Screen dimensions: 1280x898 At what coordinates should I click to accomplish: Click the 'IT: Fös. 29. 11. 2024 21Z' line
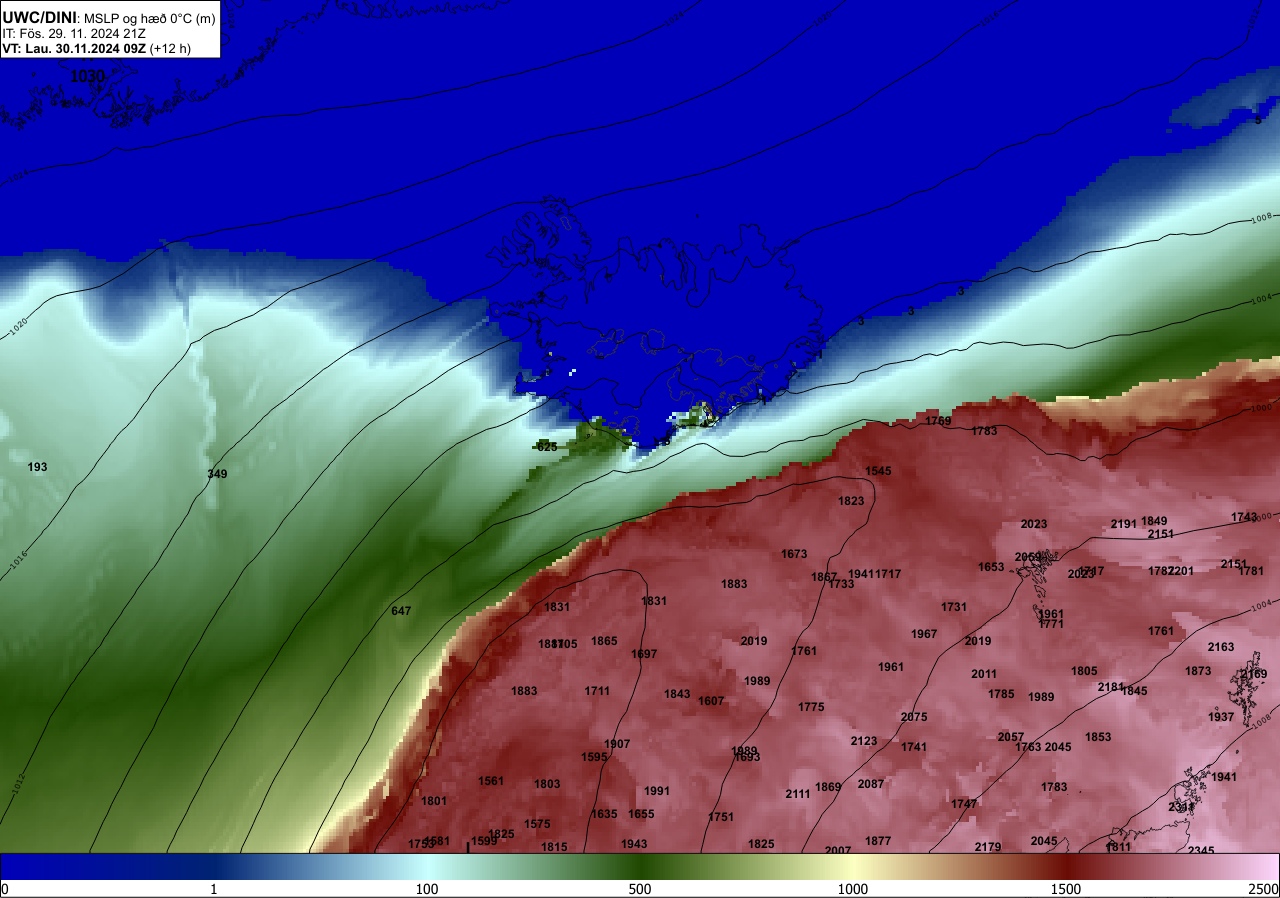[x=74, y=33]
